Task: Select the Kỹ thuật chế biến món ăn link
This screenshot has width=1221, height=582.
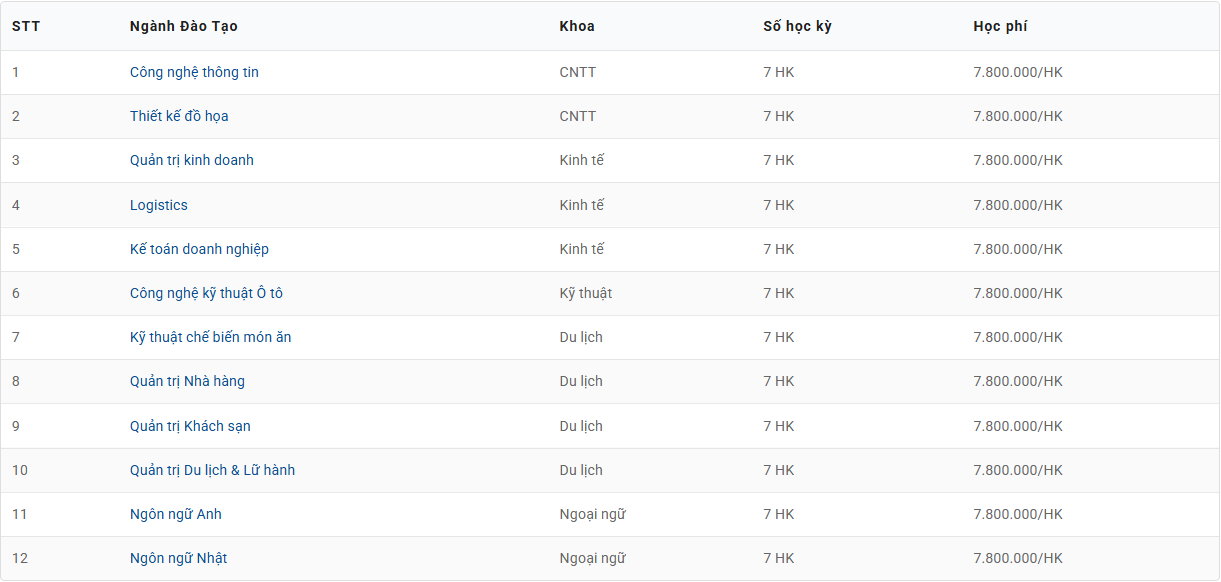Action: click(x=211, y=337)
